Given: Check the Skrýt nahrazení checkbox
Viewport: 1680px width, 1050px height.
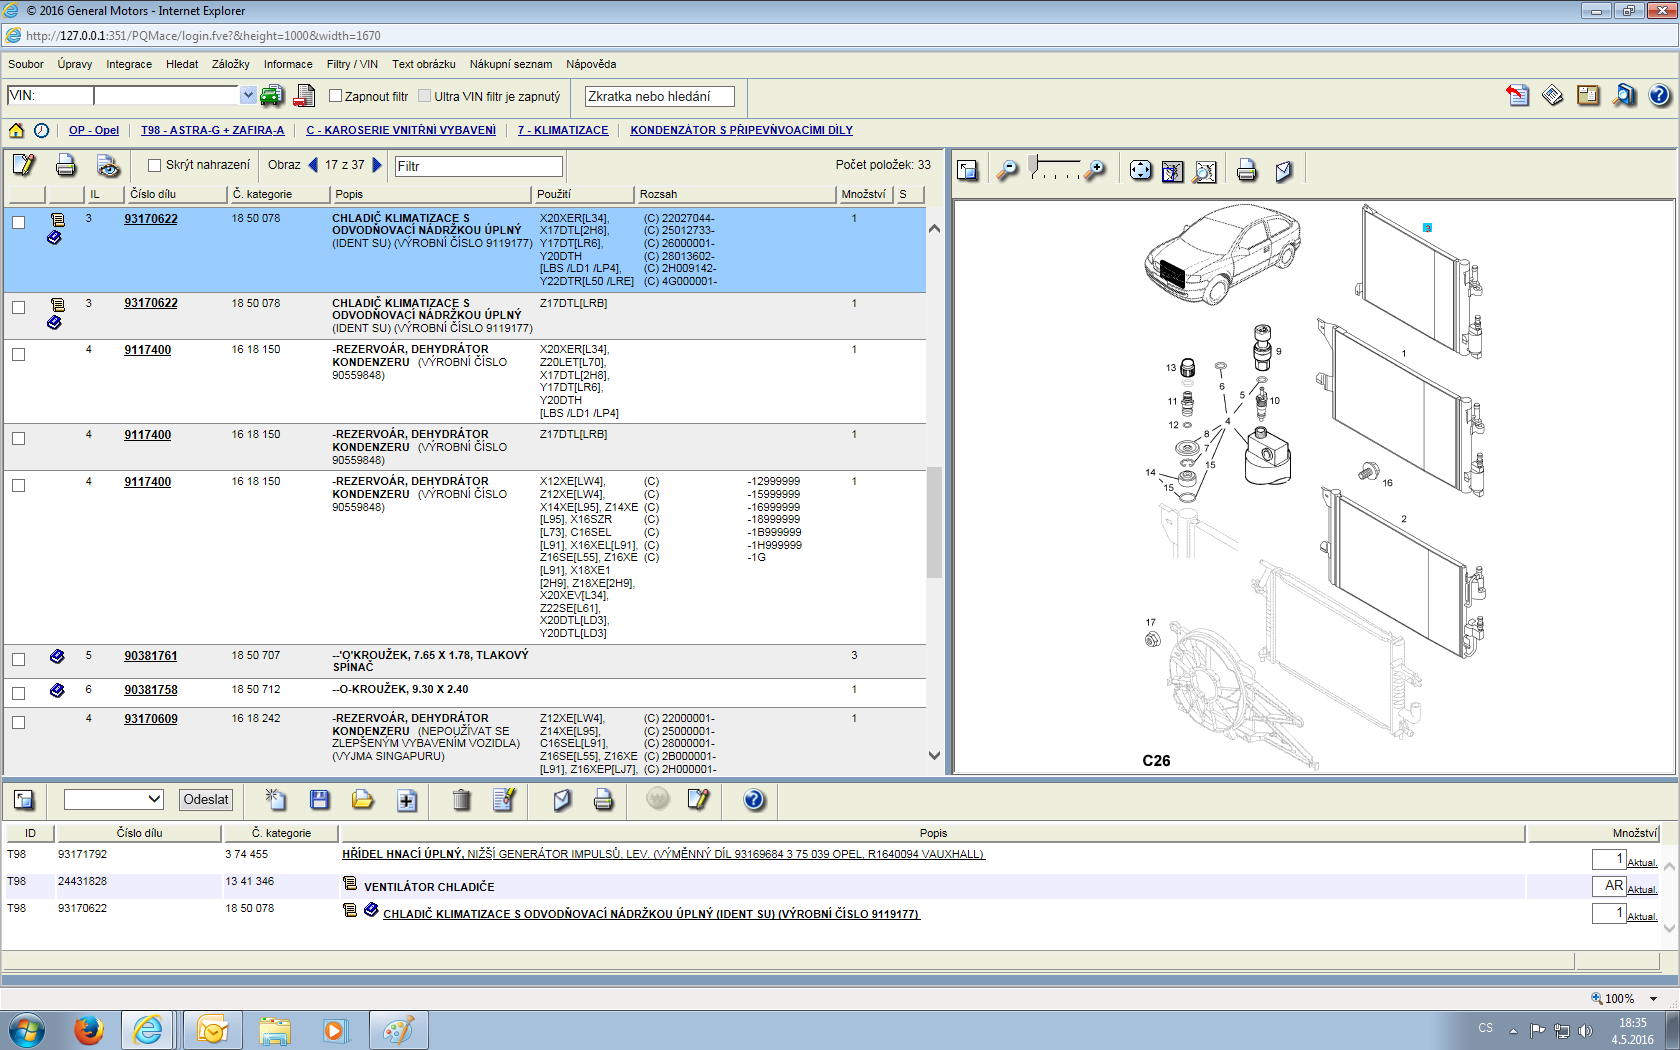Looking at the screenshot, I should click(x=154, y=165).
